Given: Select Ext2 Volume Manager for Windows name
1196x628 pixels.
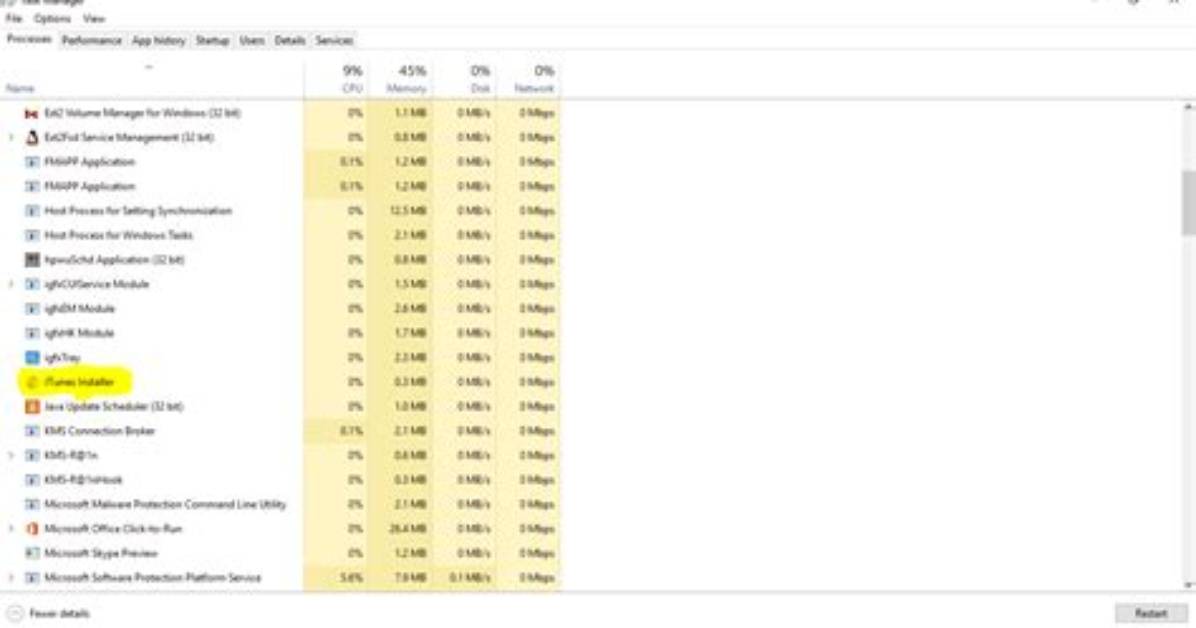Looking at the screenshot, I should coord(143,113).
